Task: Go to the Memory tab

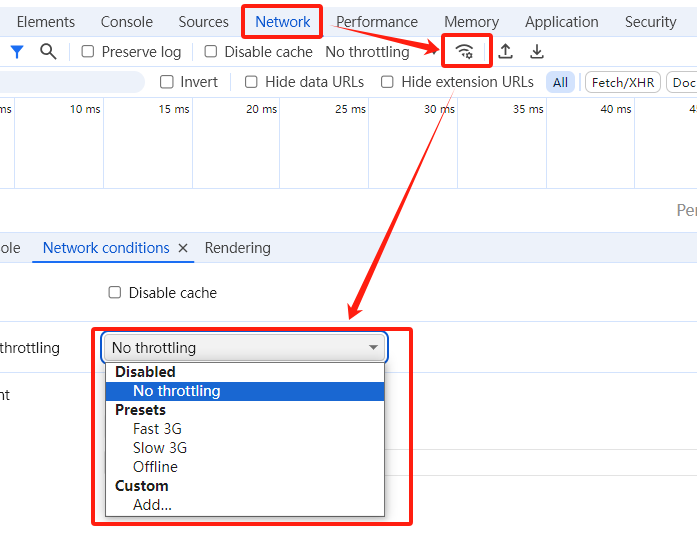Action: (472, 22)
